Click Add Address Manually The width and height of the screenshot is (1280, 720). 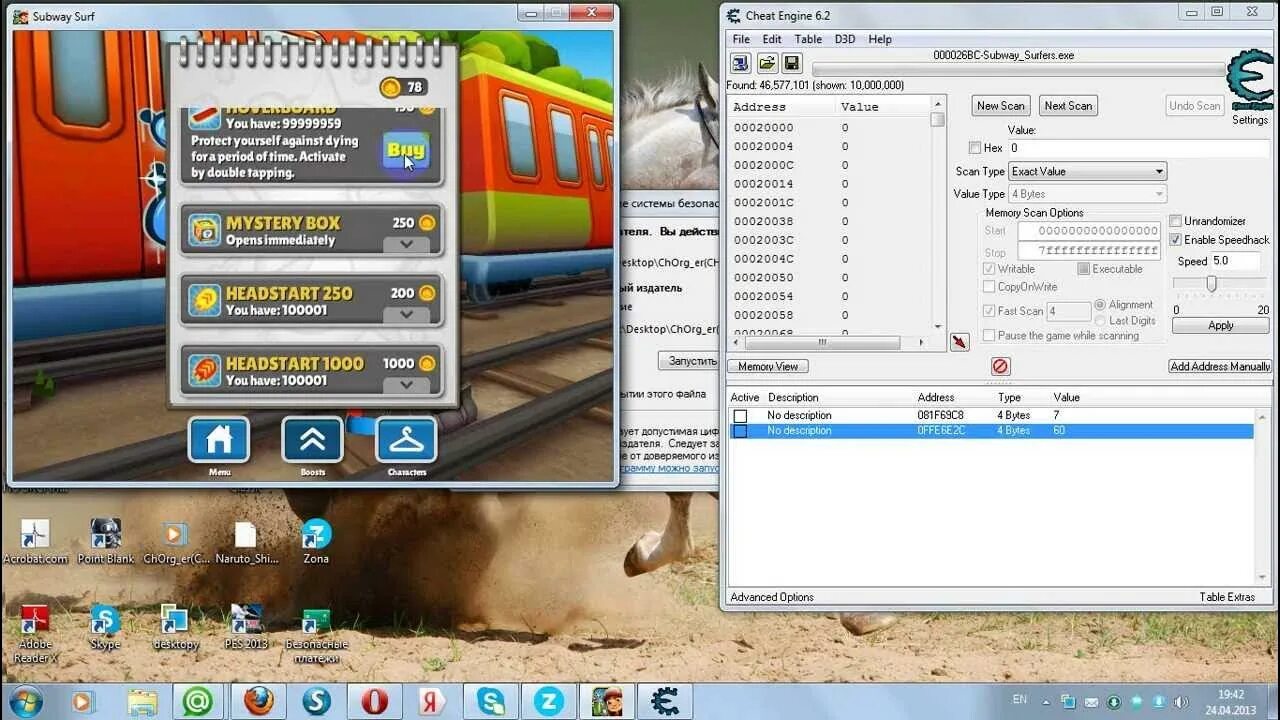click(x=1220, y=367)
